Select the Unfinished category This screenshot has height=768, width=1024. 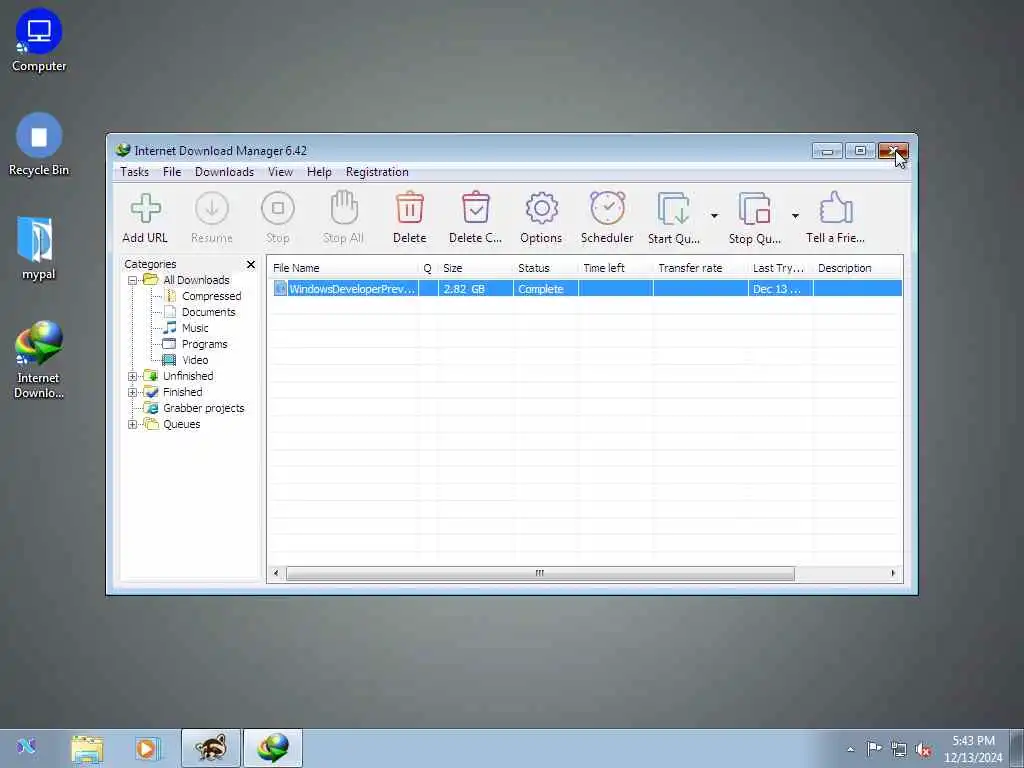tap(188, 376)
